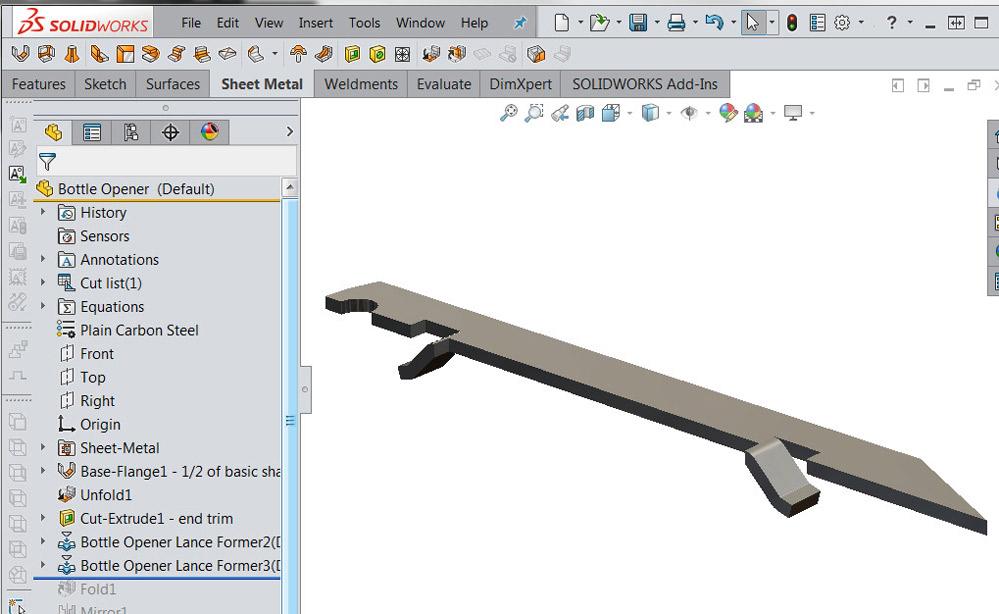
Task: Click the Undo arrow icon
Action: (713, 23)
